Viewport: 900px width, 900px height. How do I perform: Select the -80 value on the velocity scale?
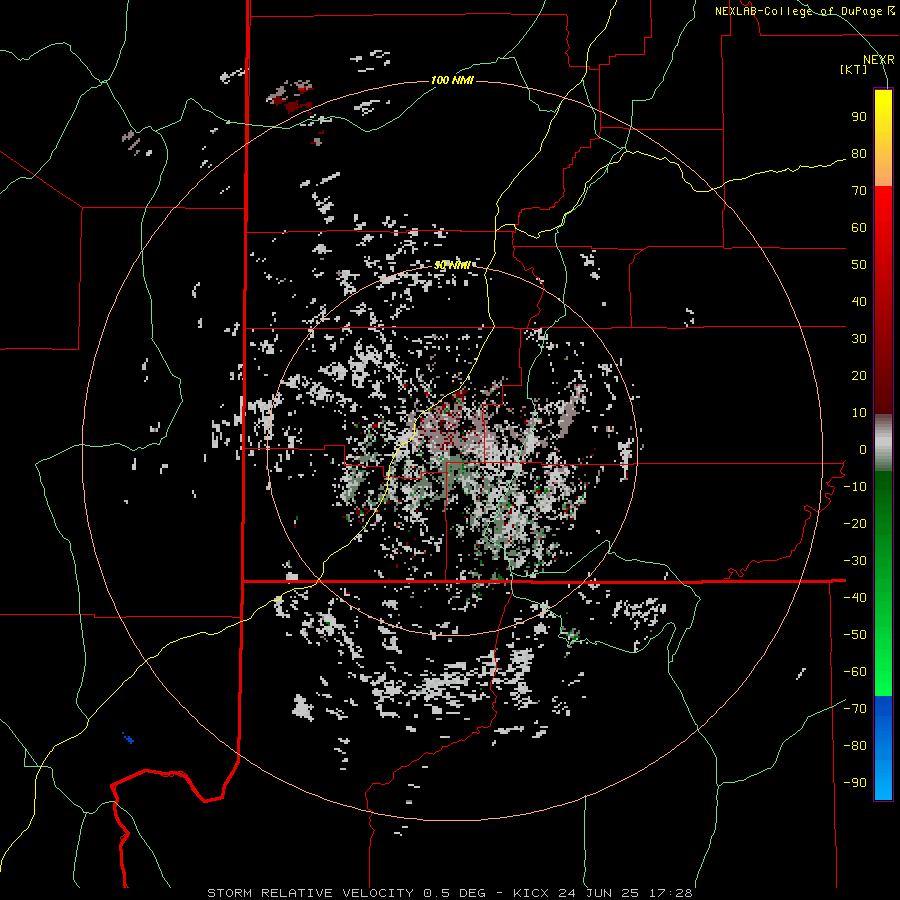click(x=855, y=746)
